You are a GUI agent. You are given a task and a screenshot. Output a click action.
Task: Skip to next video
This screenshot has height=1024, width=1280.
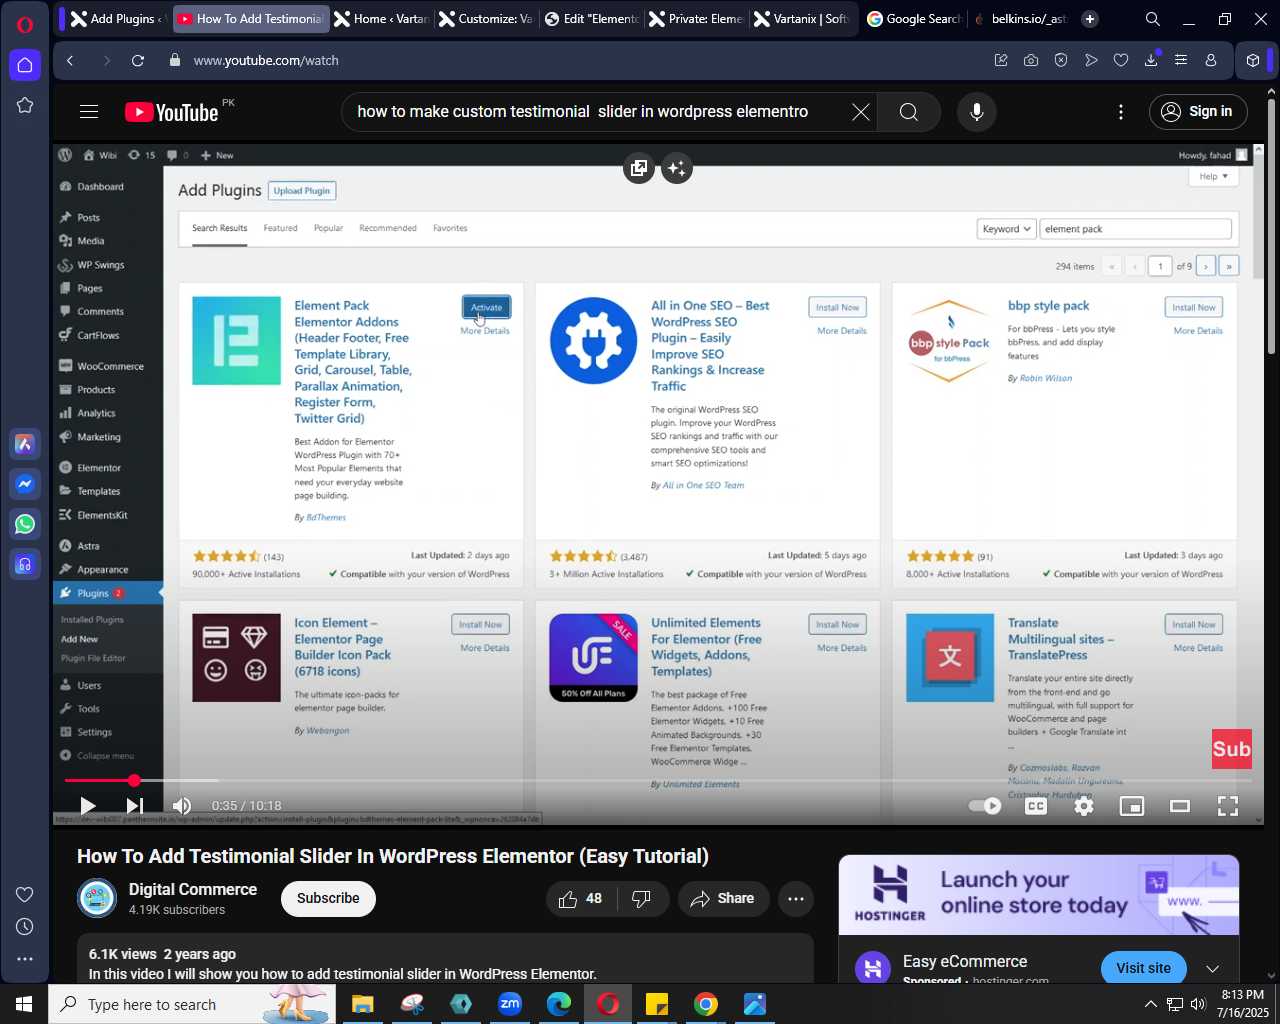[x=135, y=806]
